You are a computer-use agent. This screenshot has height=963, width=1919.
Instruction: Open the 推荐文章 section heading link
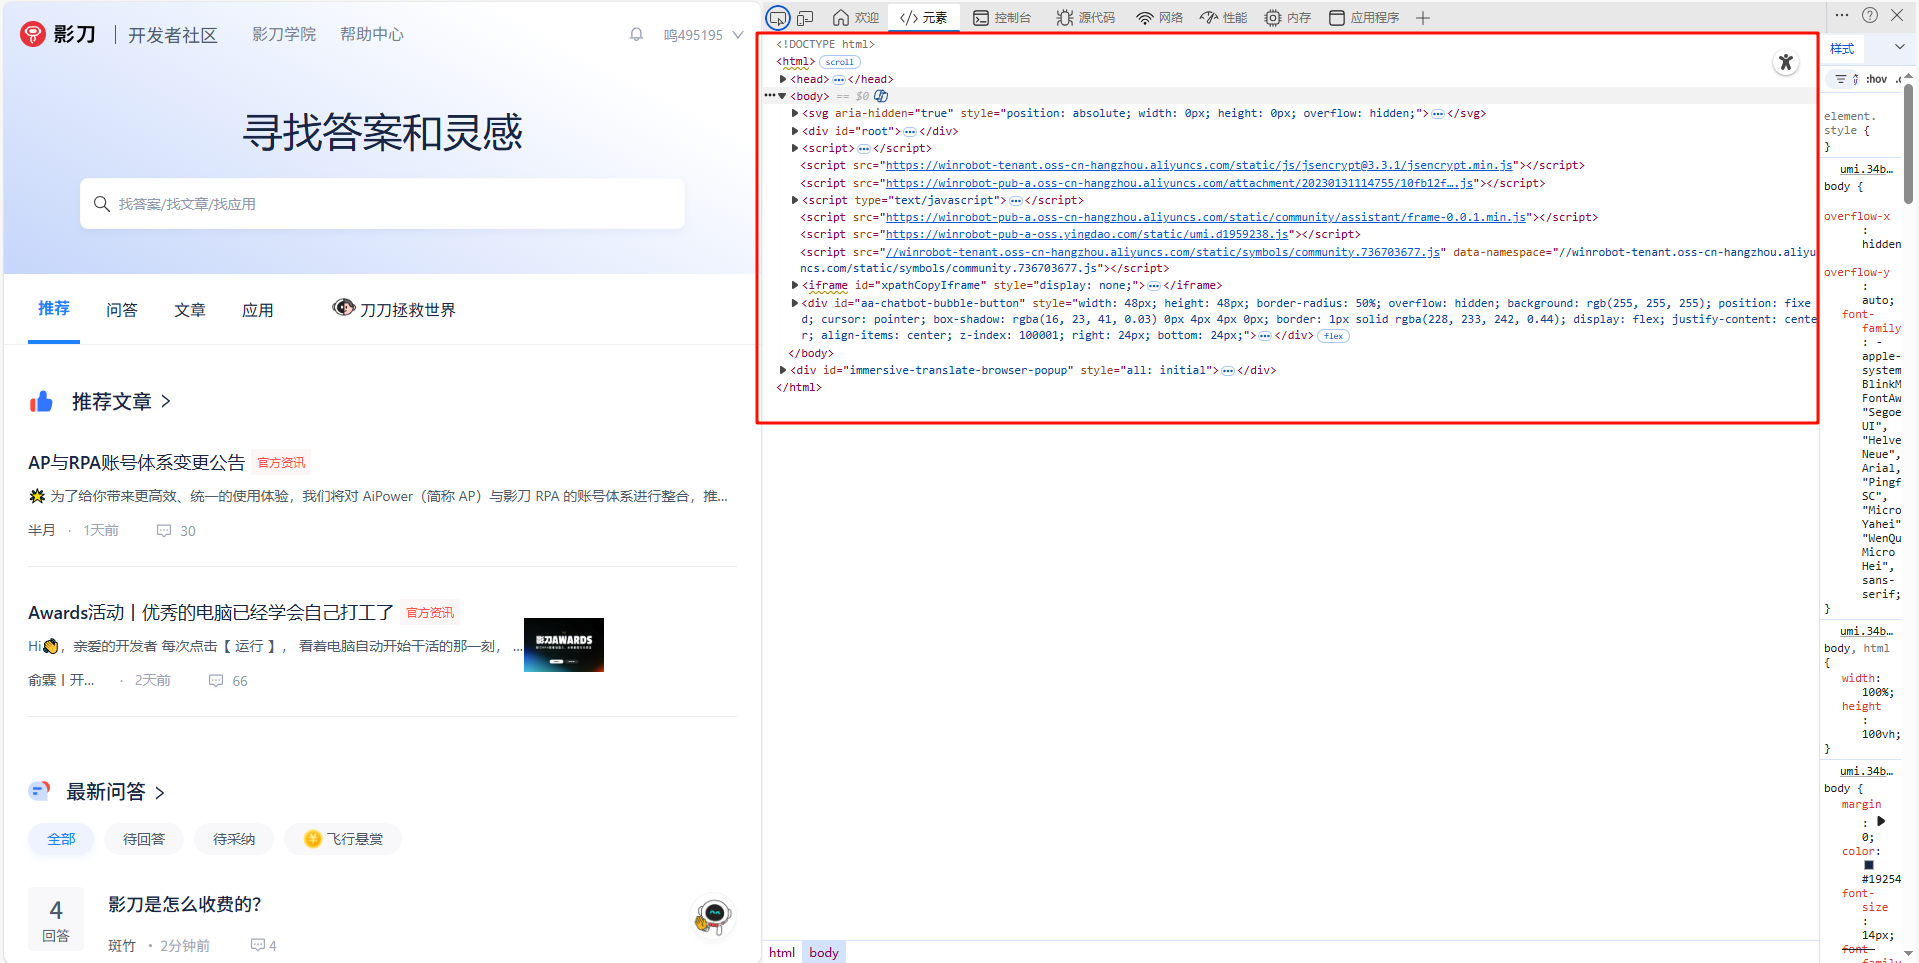coord(121,402)
